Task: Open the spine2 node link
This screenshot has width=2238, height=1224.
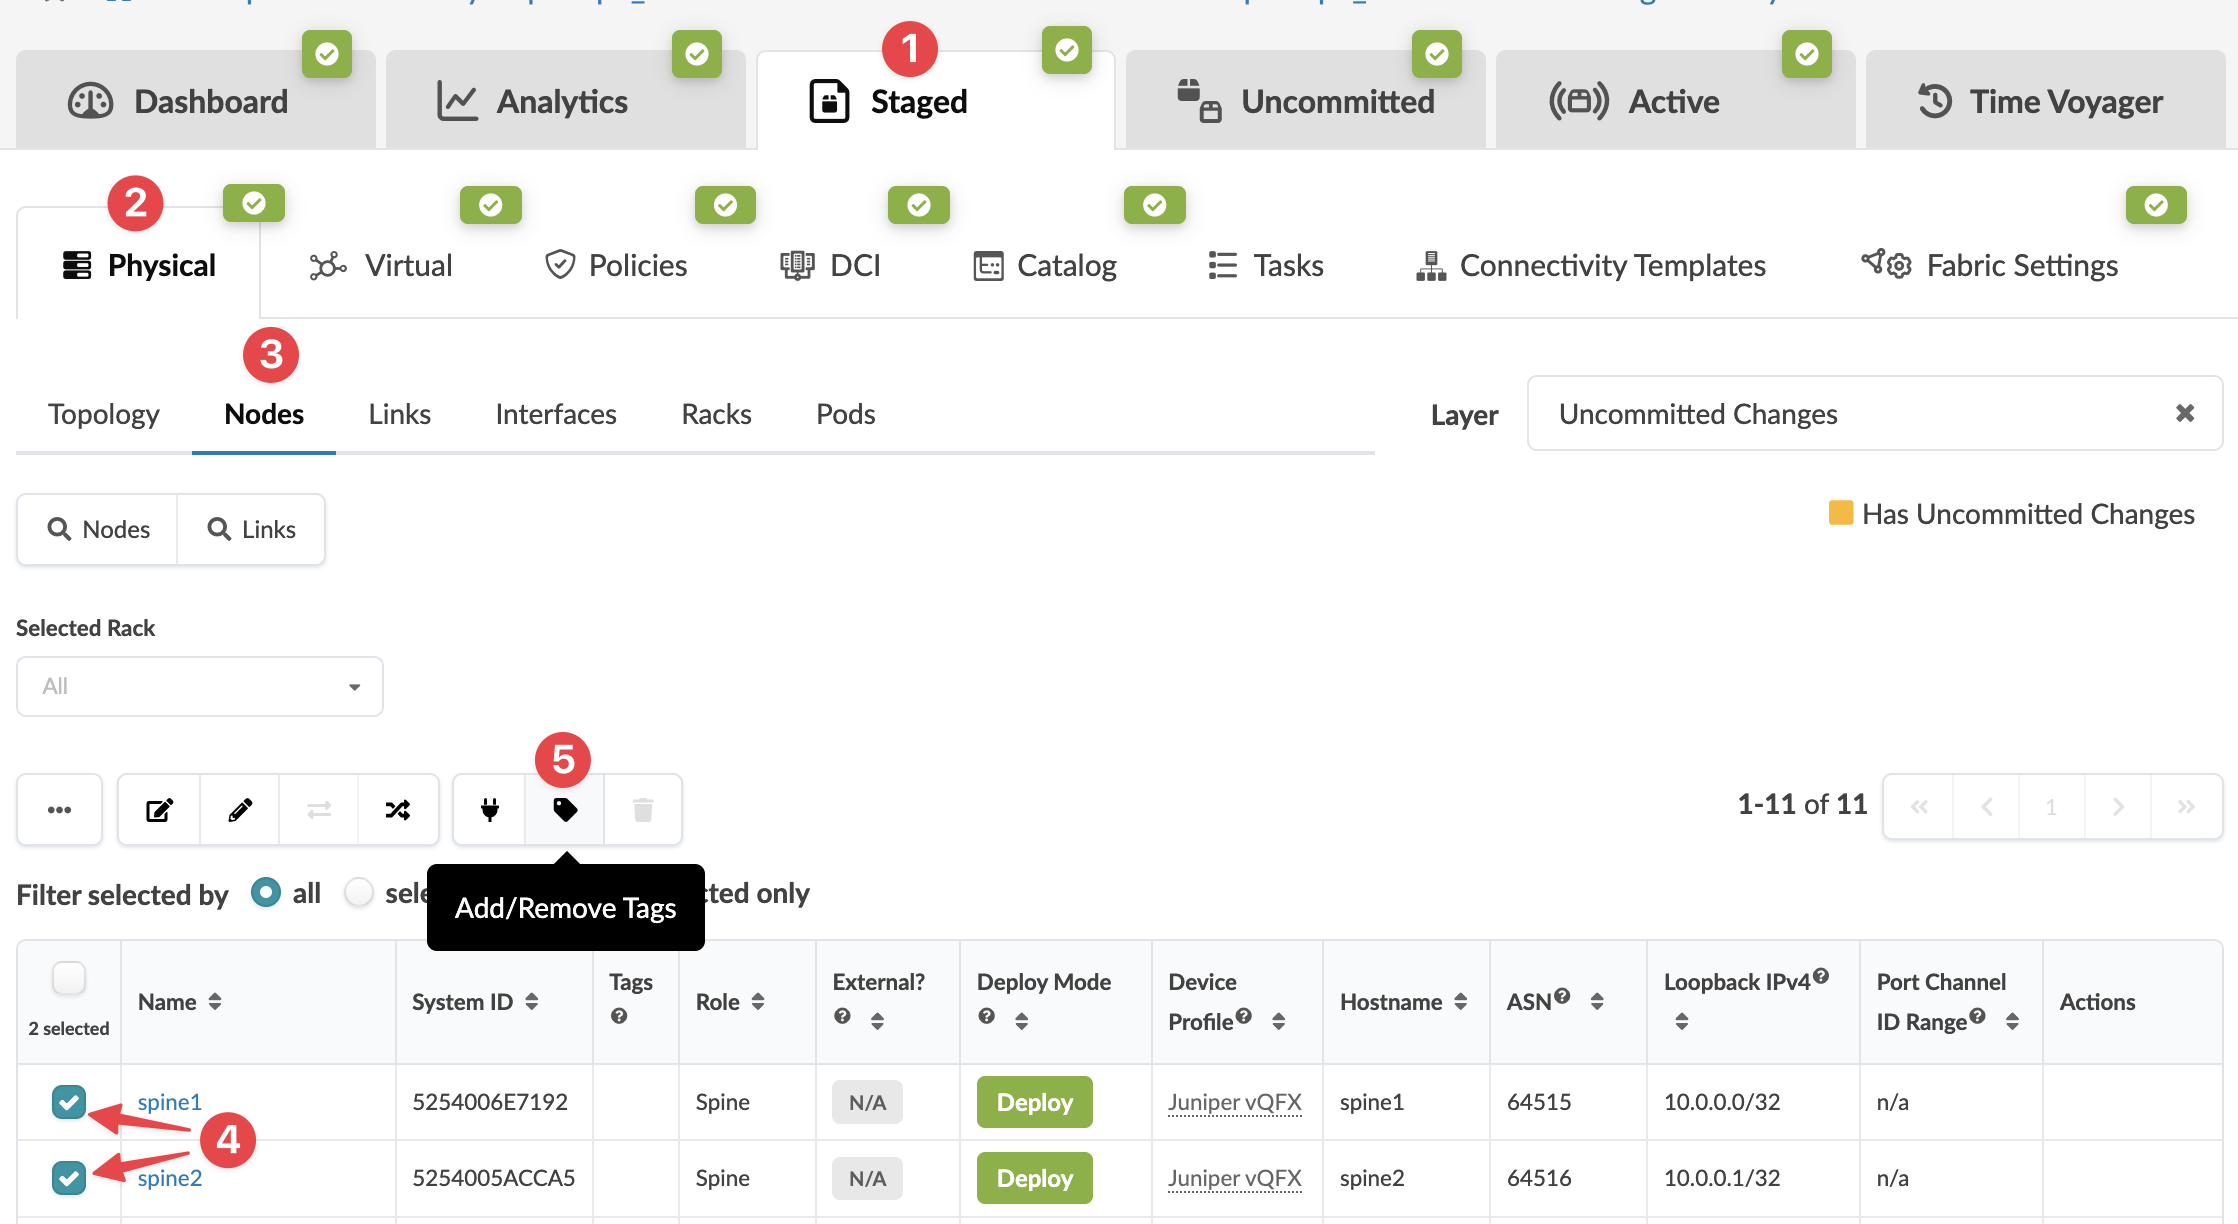Action: coord(170,1177)
